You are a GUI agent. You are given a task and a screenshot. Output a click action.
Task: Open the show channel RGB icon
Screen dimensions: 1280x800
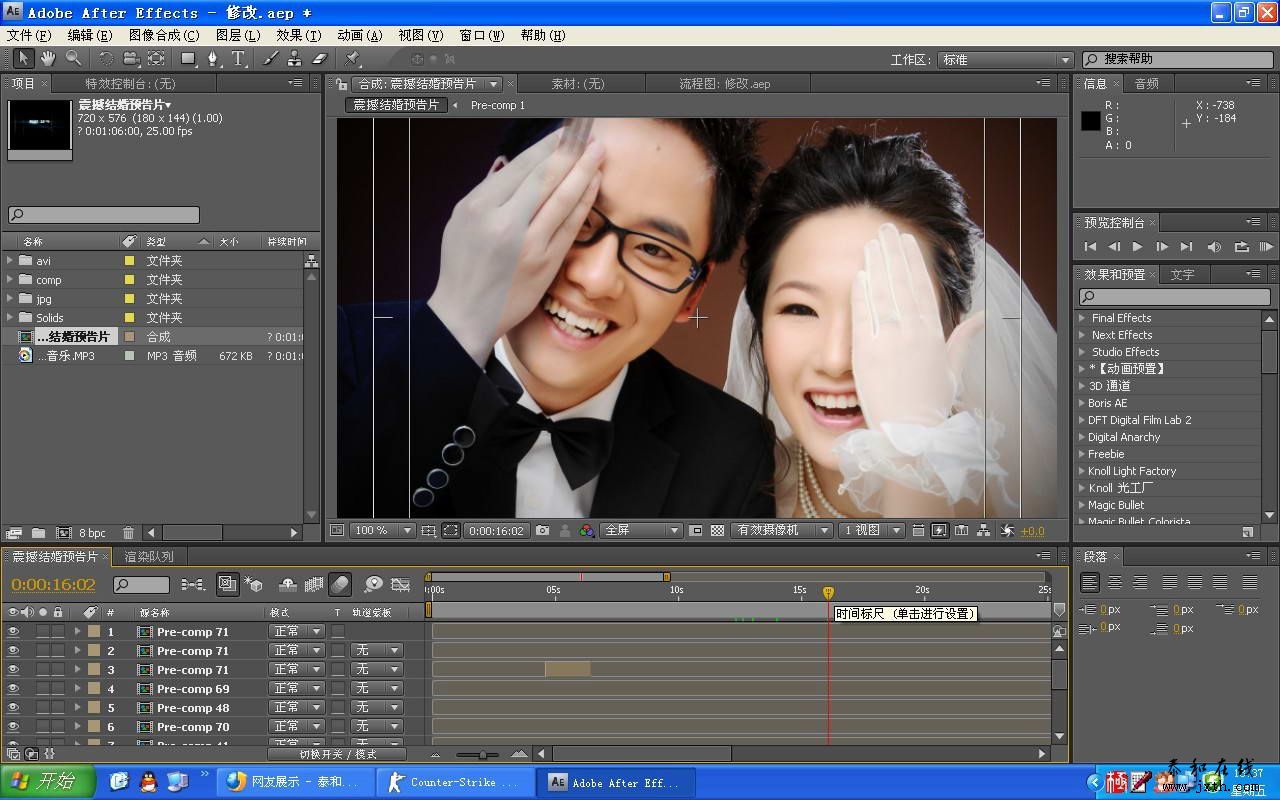(587, 531)
